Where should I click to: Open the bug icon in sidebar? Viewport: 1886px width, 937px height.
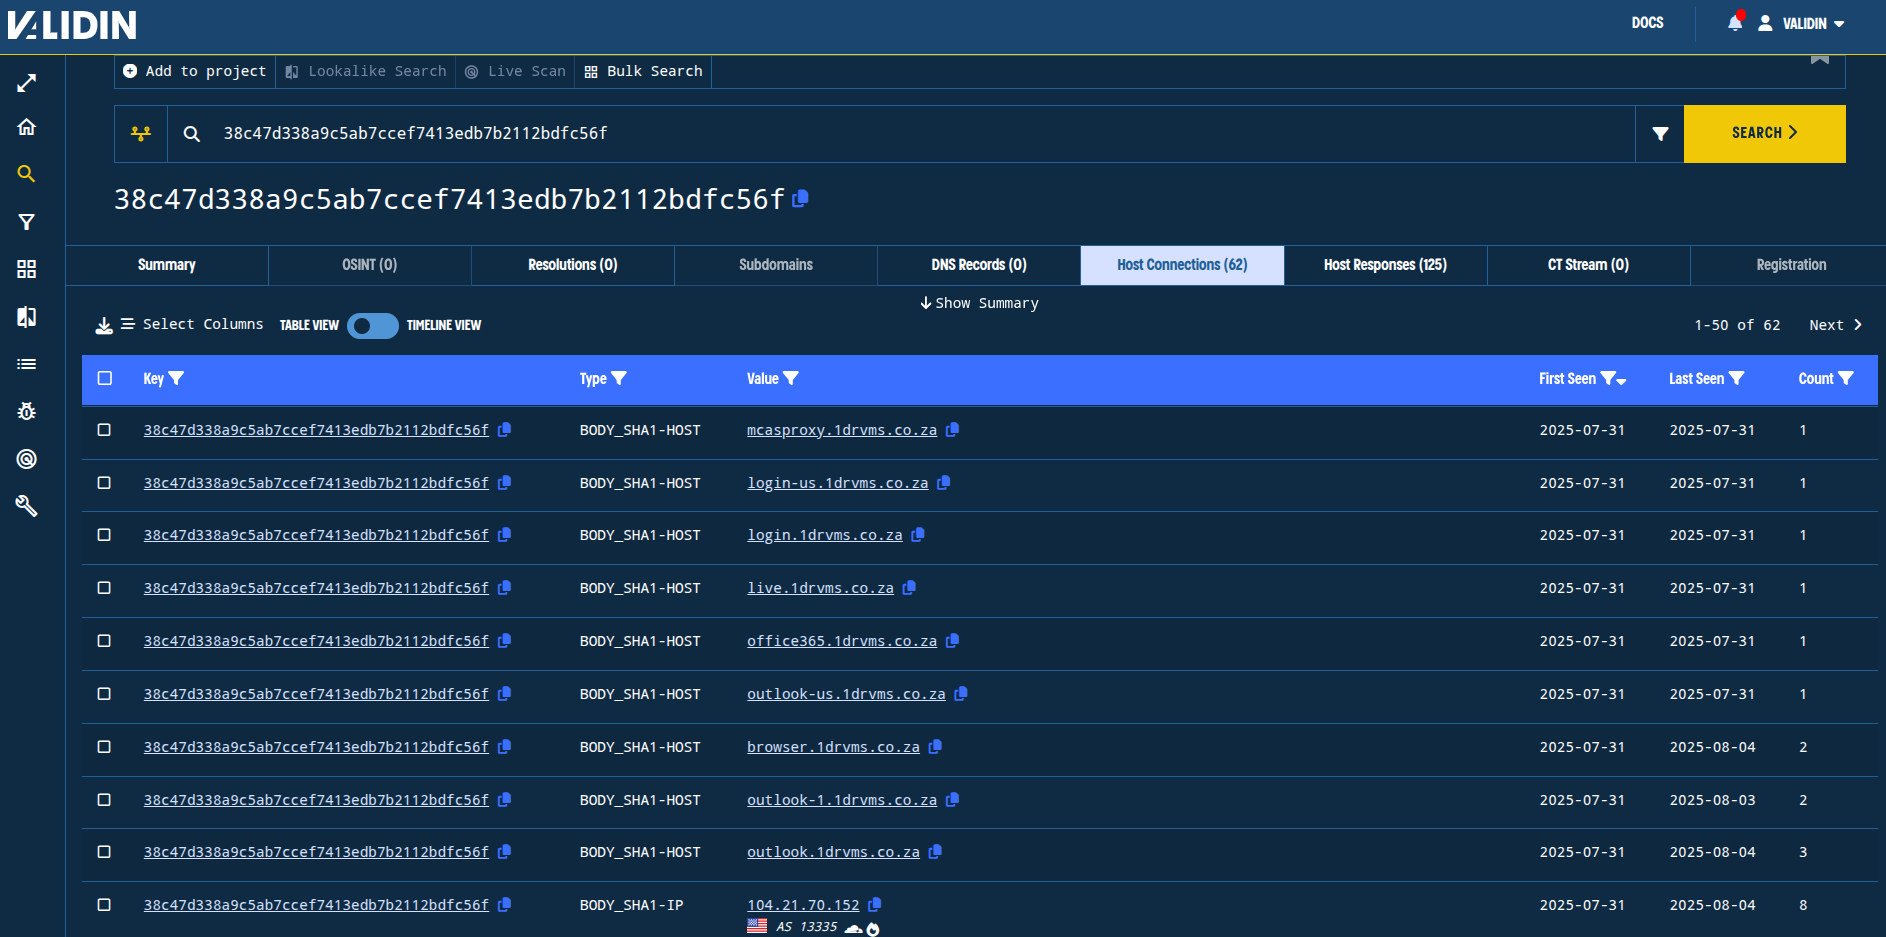[x=27, y=411]
